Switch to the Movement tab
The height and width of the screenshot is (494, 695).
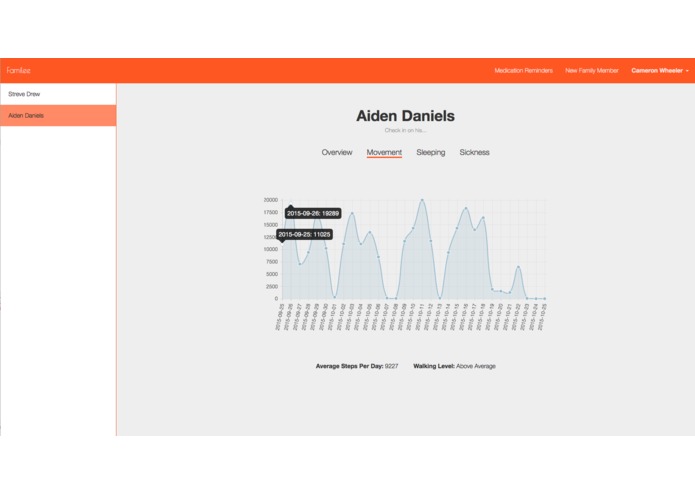pos(384,152)
